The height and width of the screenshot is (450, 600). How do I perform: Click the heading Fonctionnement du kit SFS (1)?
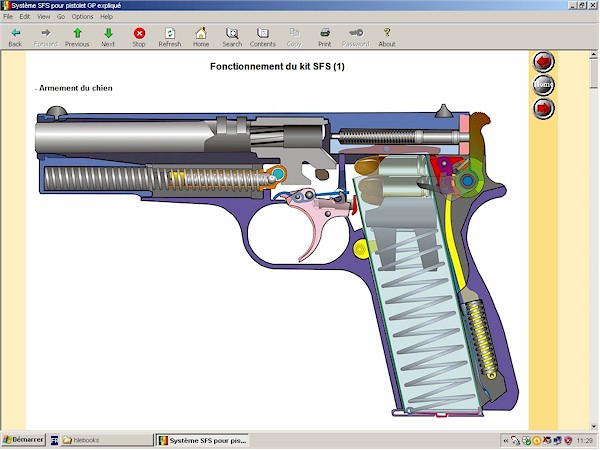pos(277,67)
